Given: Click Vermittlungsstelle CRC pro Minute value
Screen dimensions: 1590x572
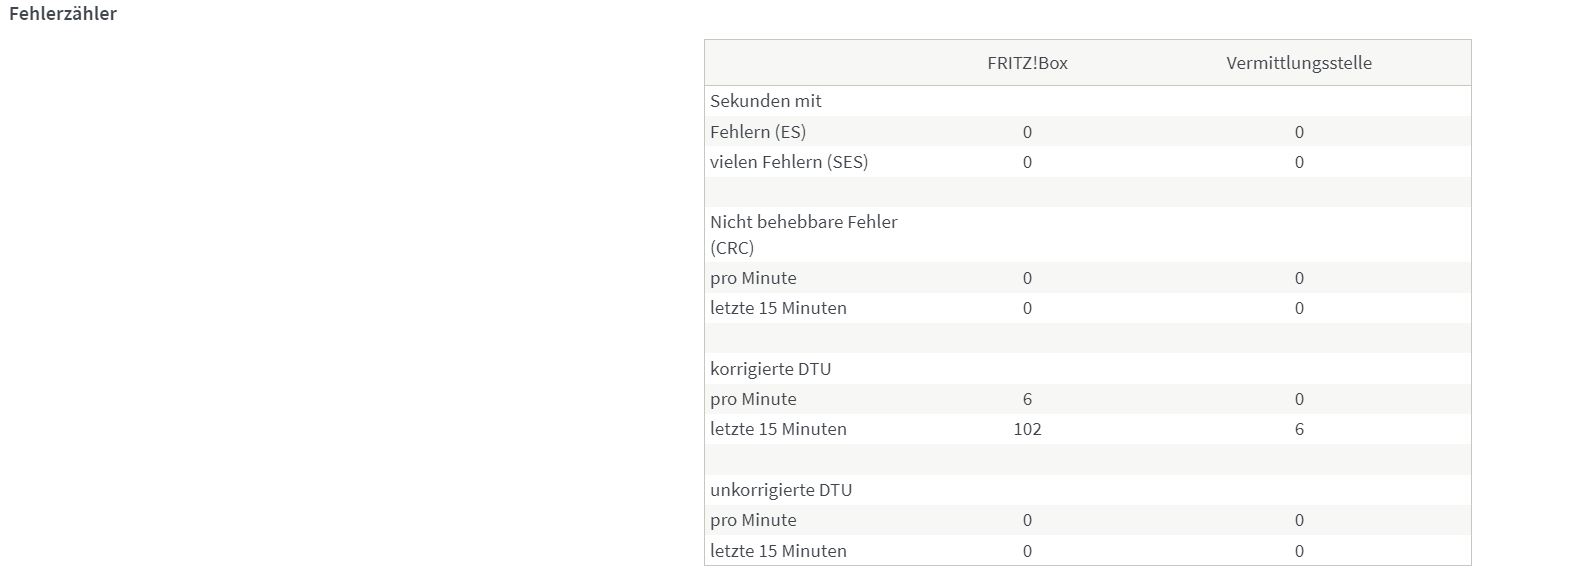Looking at the screenshot, I should click(1299, 278).
